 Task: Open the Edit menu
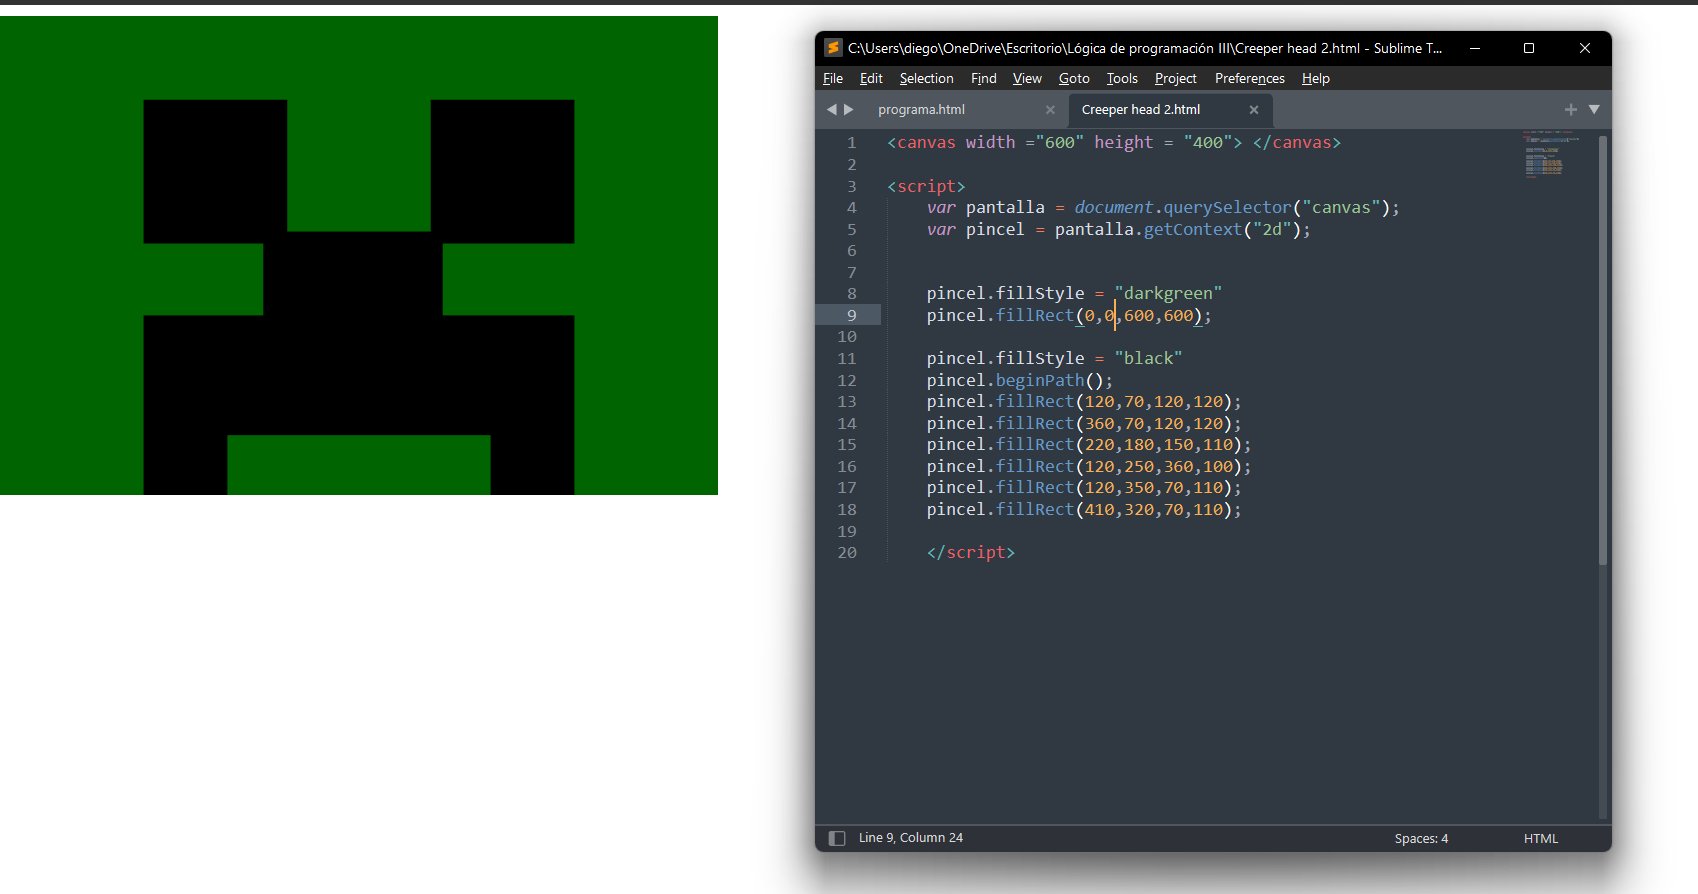pyautogui.click(x=871, y=78)
